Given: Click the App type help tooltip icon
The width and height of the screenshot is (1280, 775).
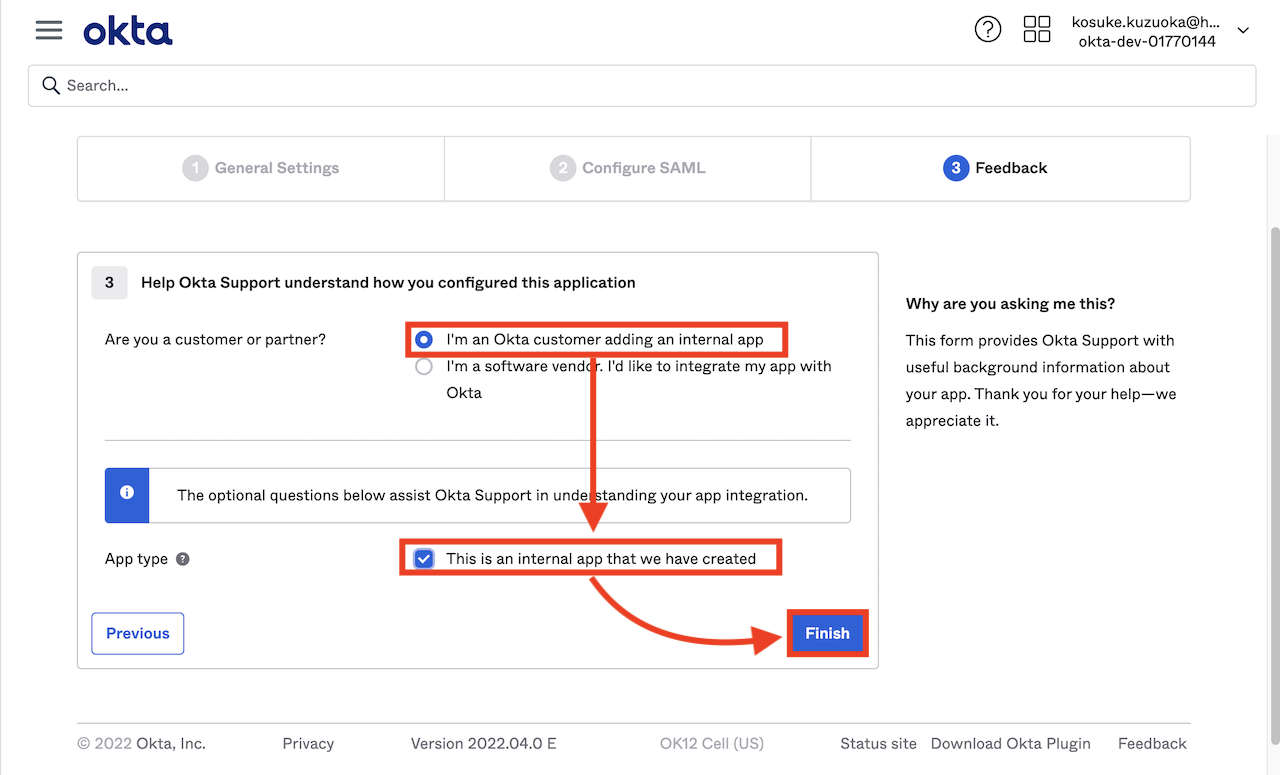Looking at the screenshot, I should [x=183, y=559].
